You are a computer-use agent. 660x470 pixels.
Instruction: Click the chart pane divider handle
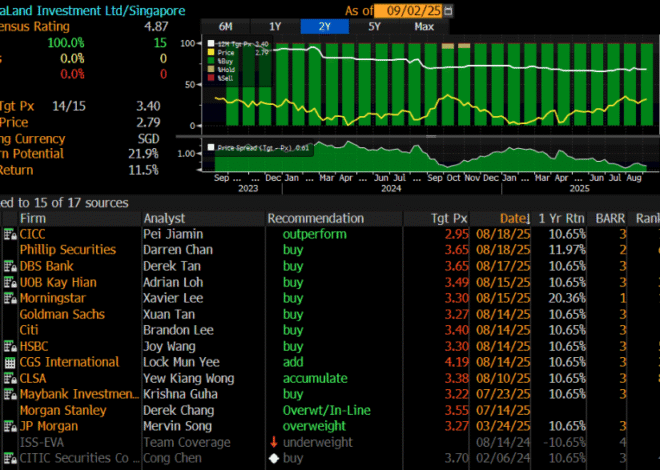pyautogui.click(x=431, y=136)
